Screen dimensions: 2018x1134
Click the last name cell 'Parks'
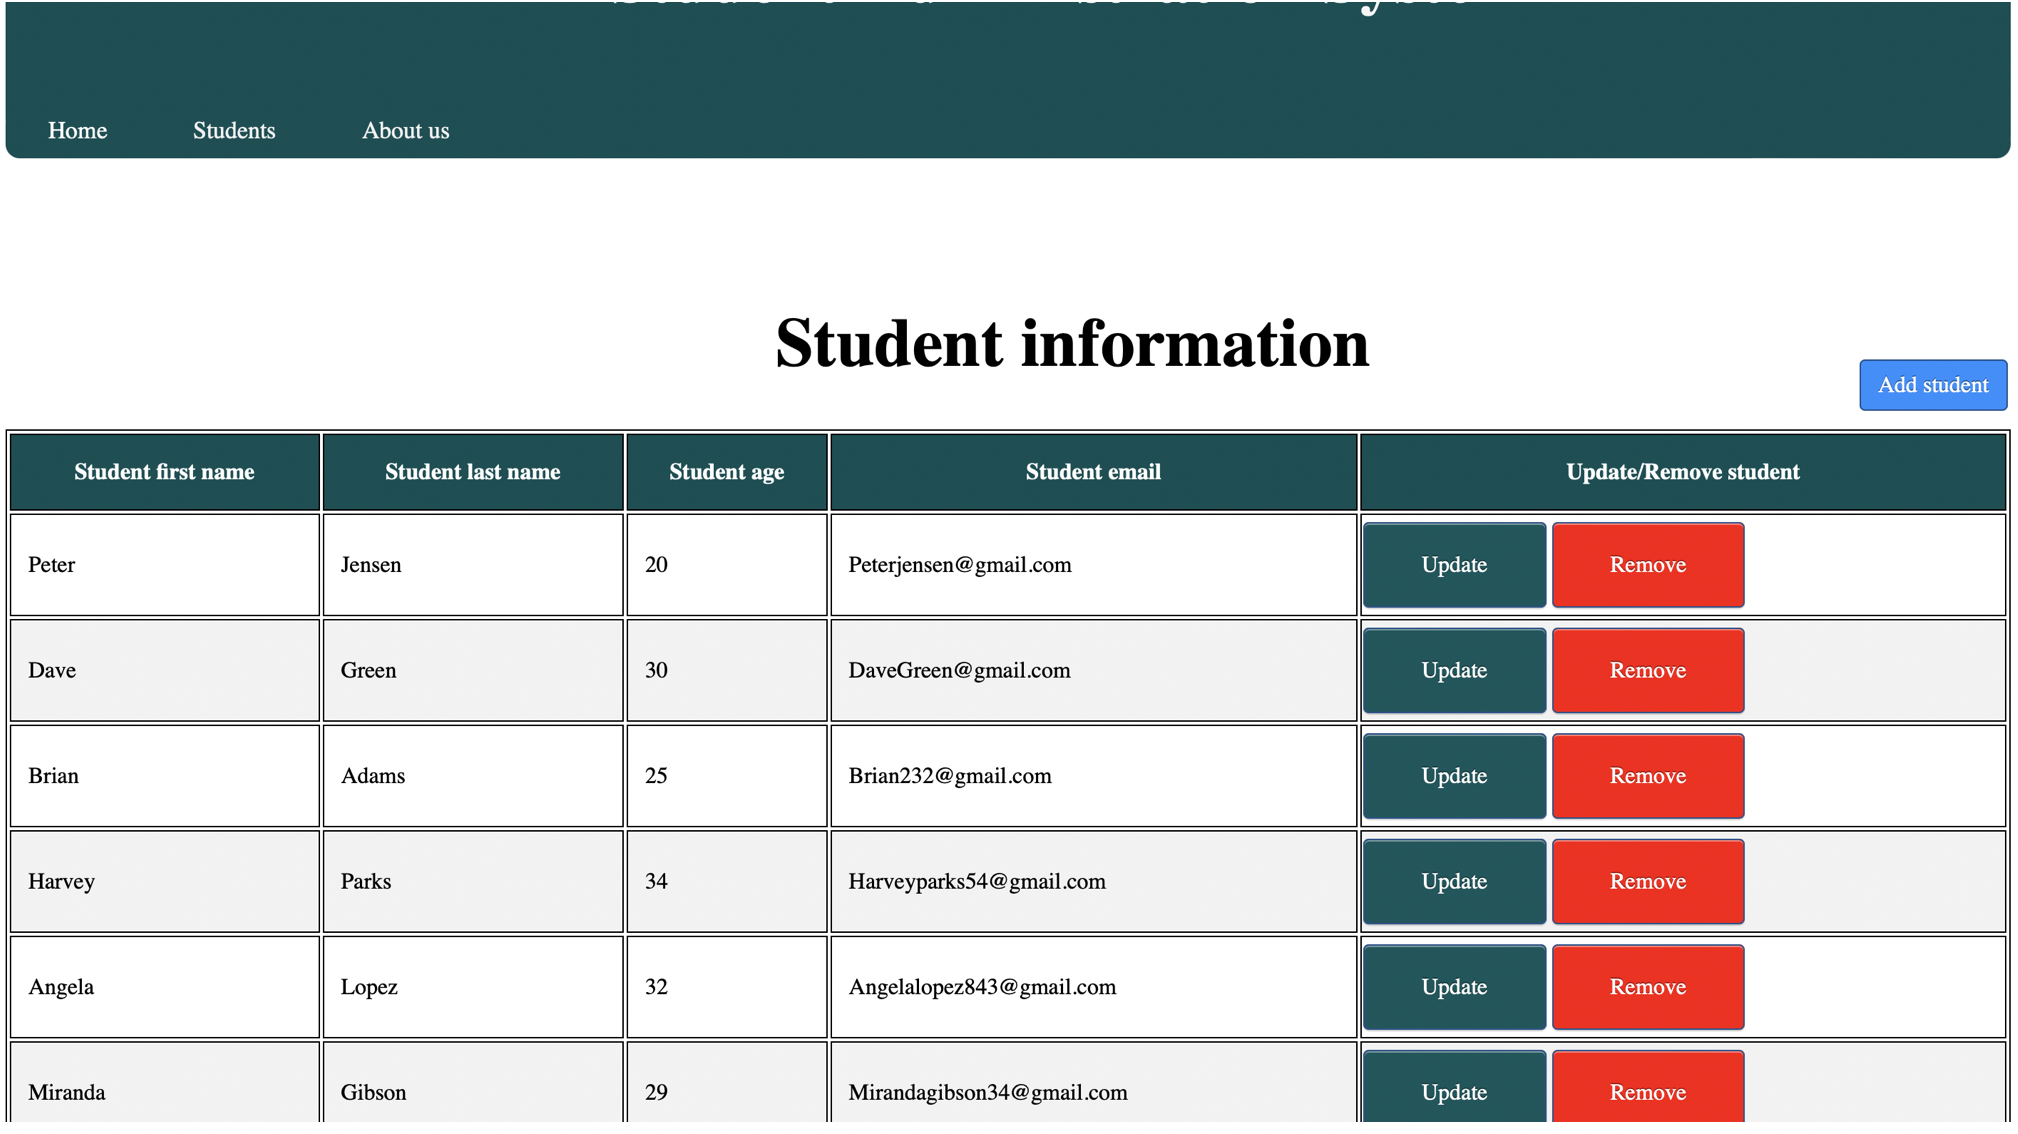tap(473, 882)
